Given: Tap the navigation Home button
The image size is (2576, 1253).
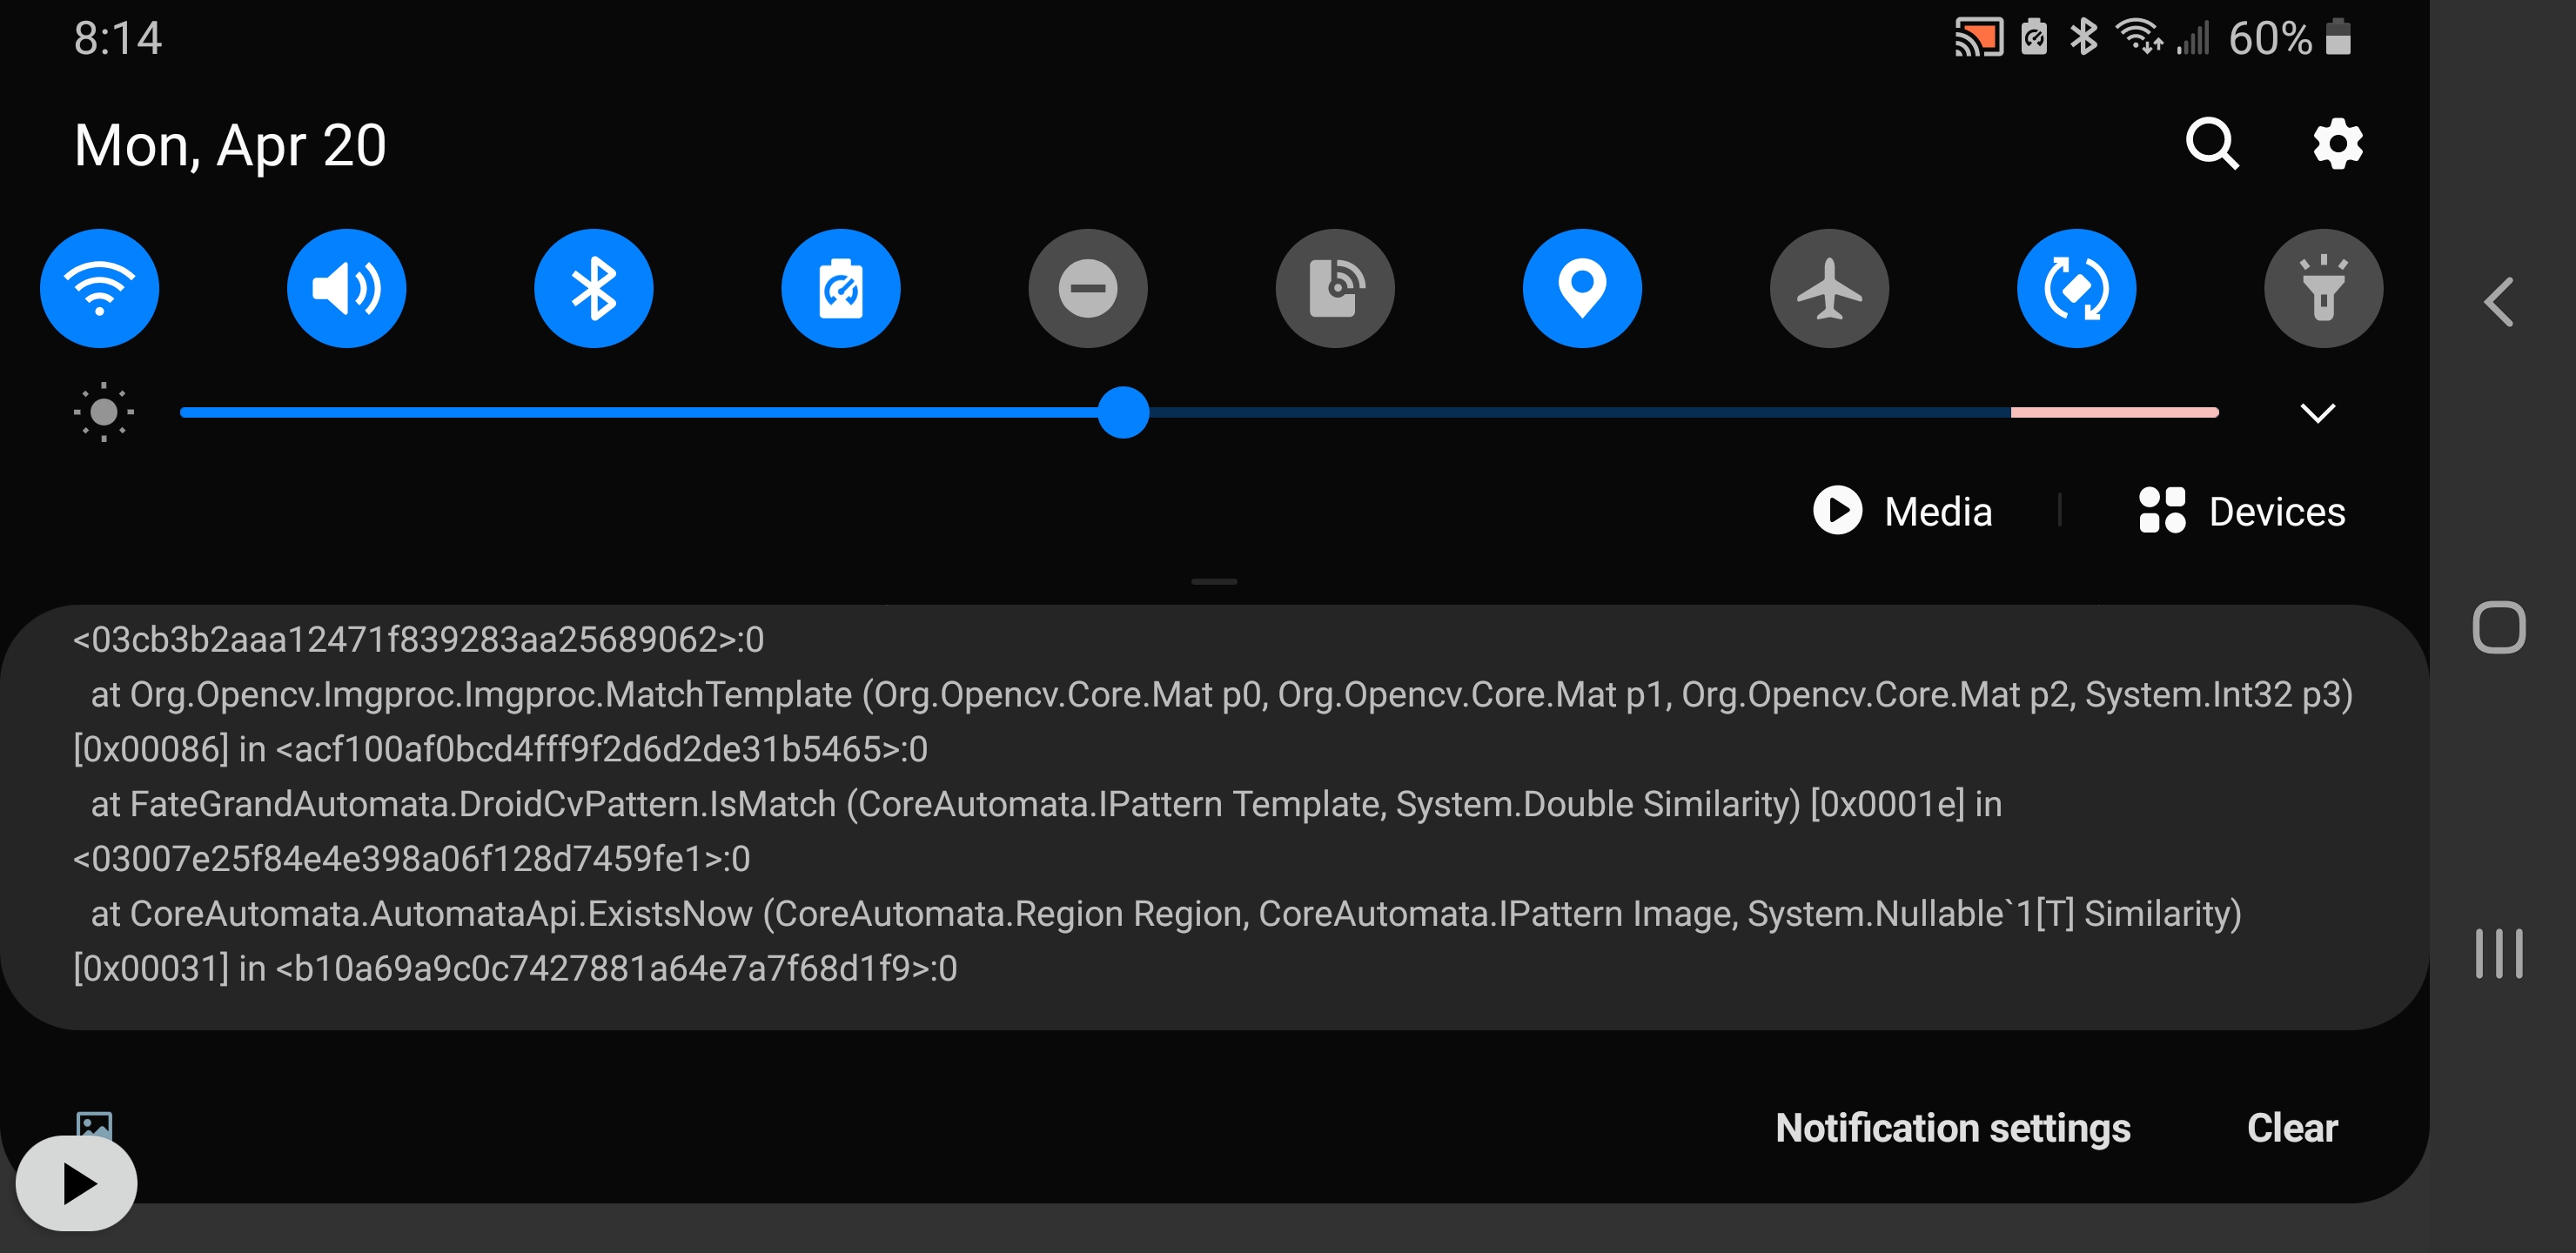Looking at the screenshot, I should click(x=2499, y=627).
